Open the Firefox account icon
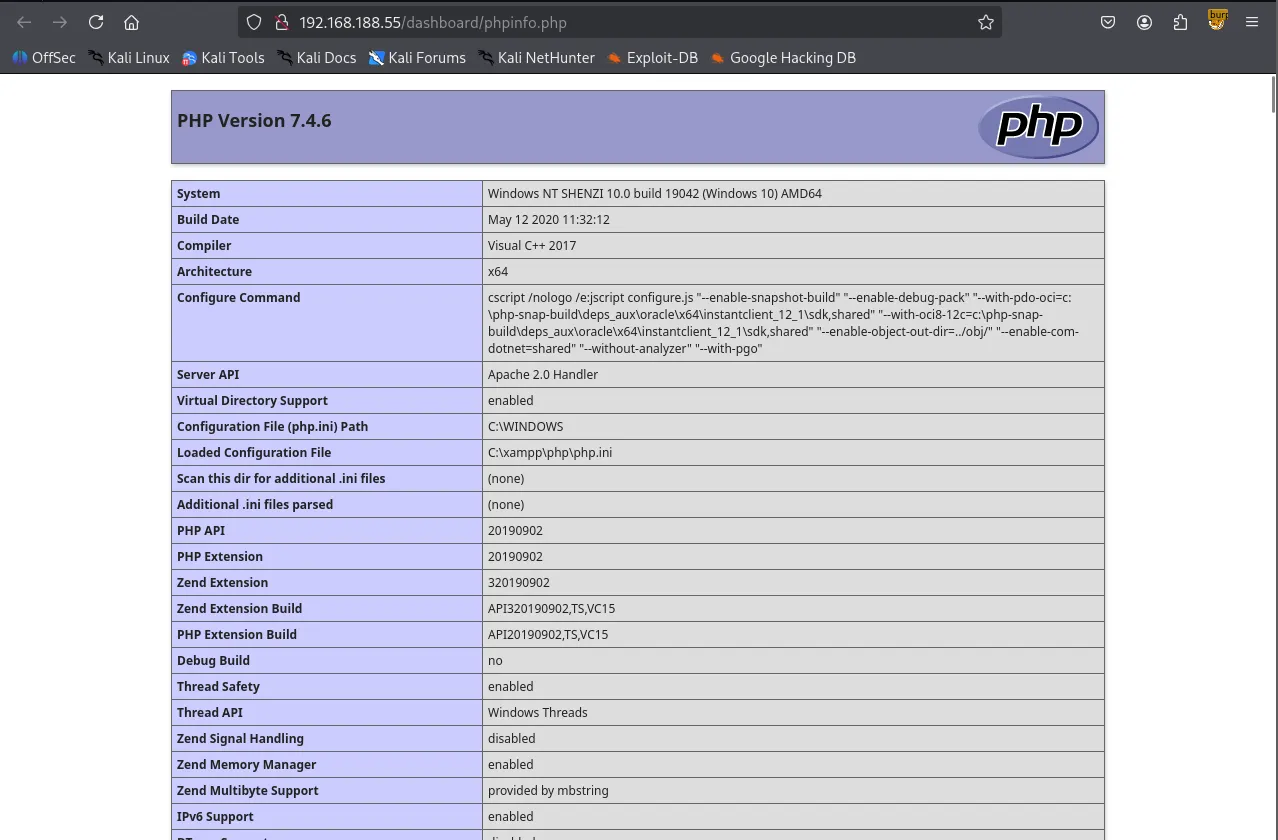 coord(1144,22)
